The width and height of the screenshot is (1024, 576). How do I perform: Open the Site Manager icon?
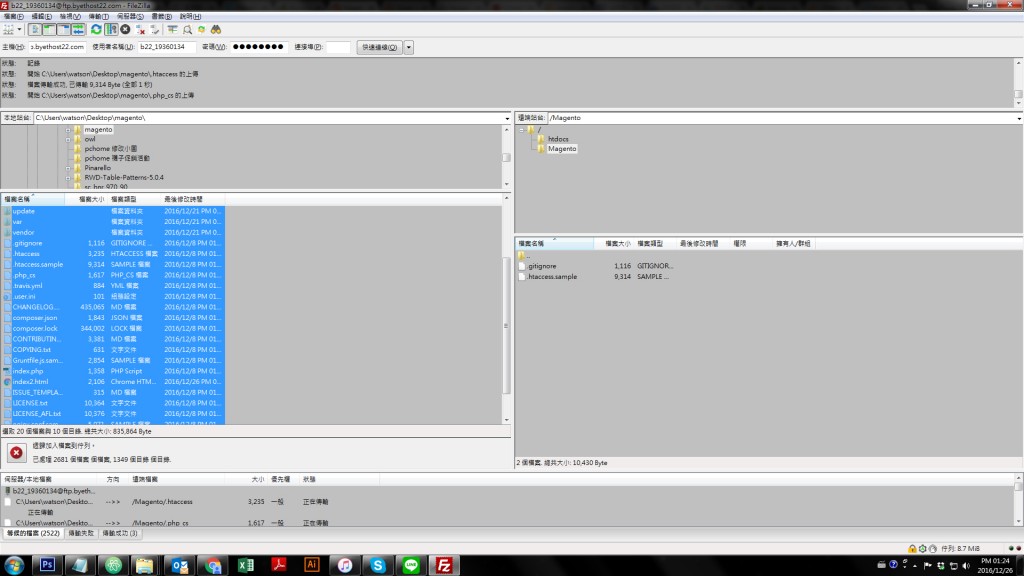pos(8,29)
